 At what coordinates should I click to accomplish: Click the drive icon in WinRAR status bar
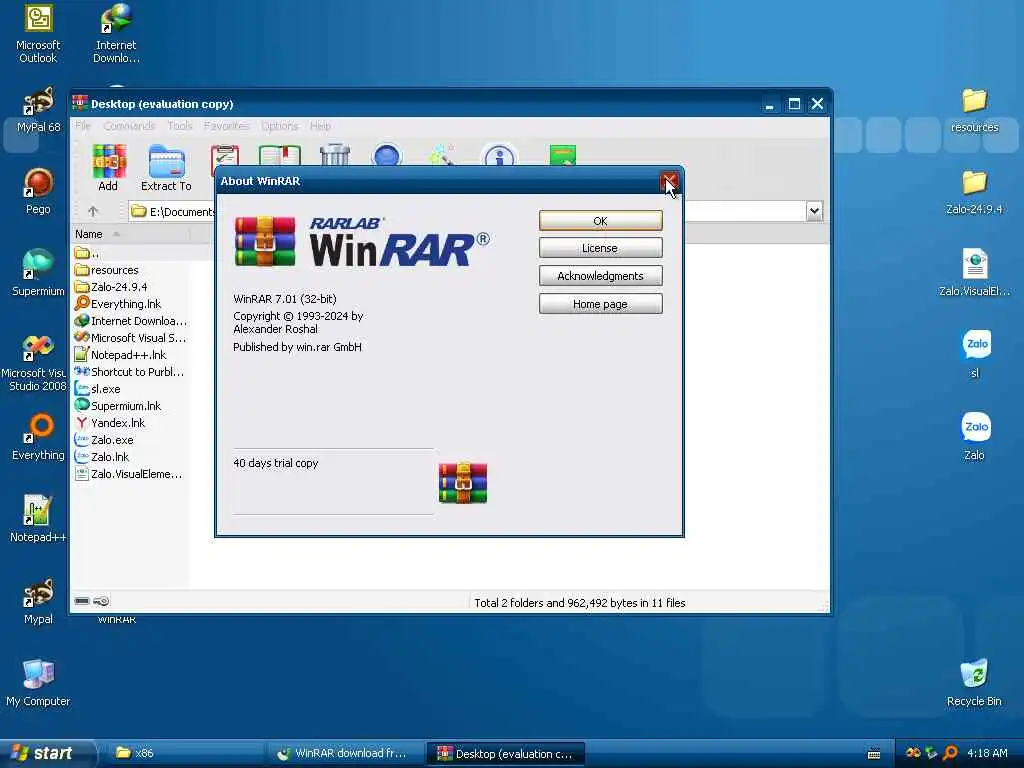pyautogui.click(x=82, y=601)
